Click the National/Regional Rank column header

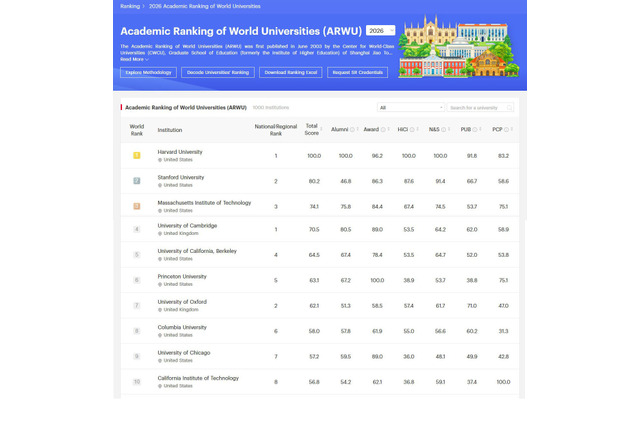point(276,130)
